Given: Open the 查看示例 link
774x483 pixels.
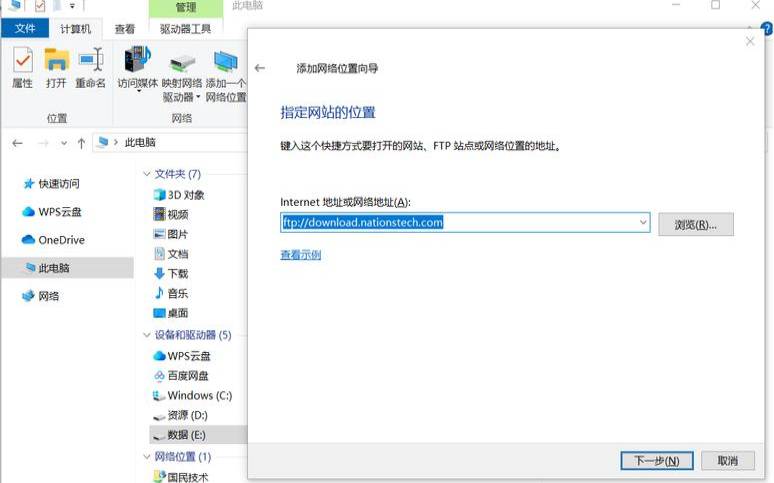Looking at the screenshot, I should pyautogui.click(x=301, y=255).
